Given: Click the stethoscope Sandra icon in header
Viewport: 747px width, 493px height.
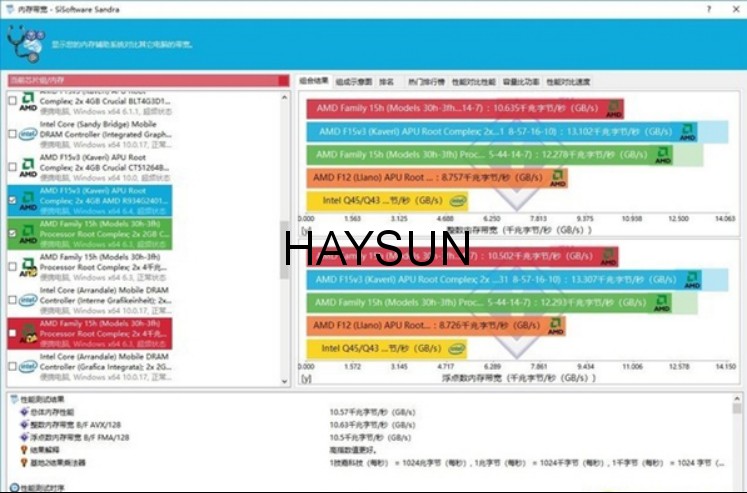Looking at the screenshot, I should coord(26,44).
